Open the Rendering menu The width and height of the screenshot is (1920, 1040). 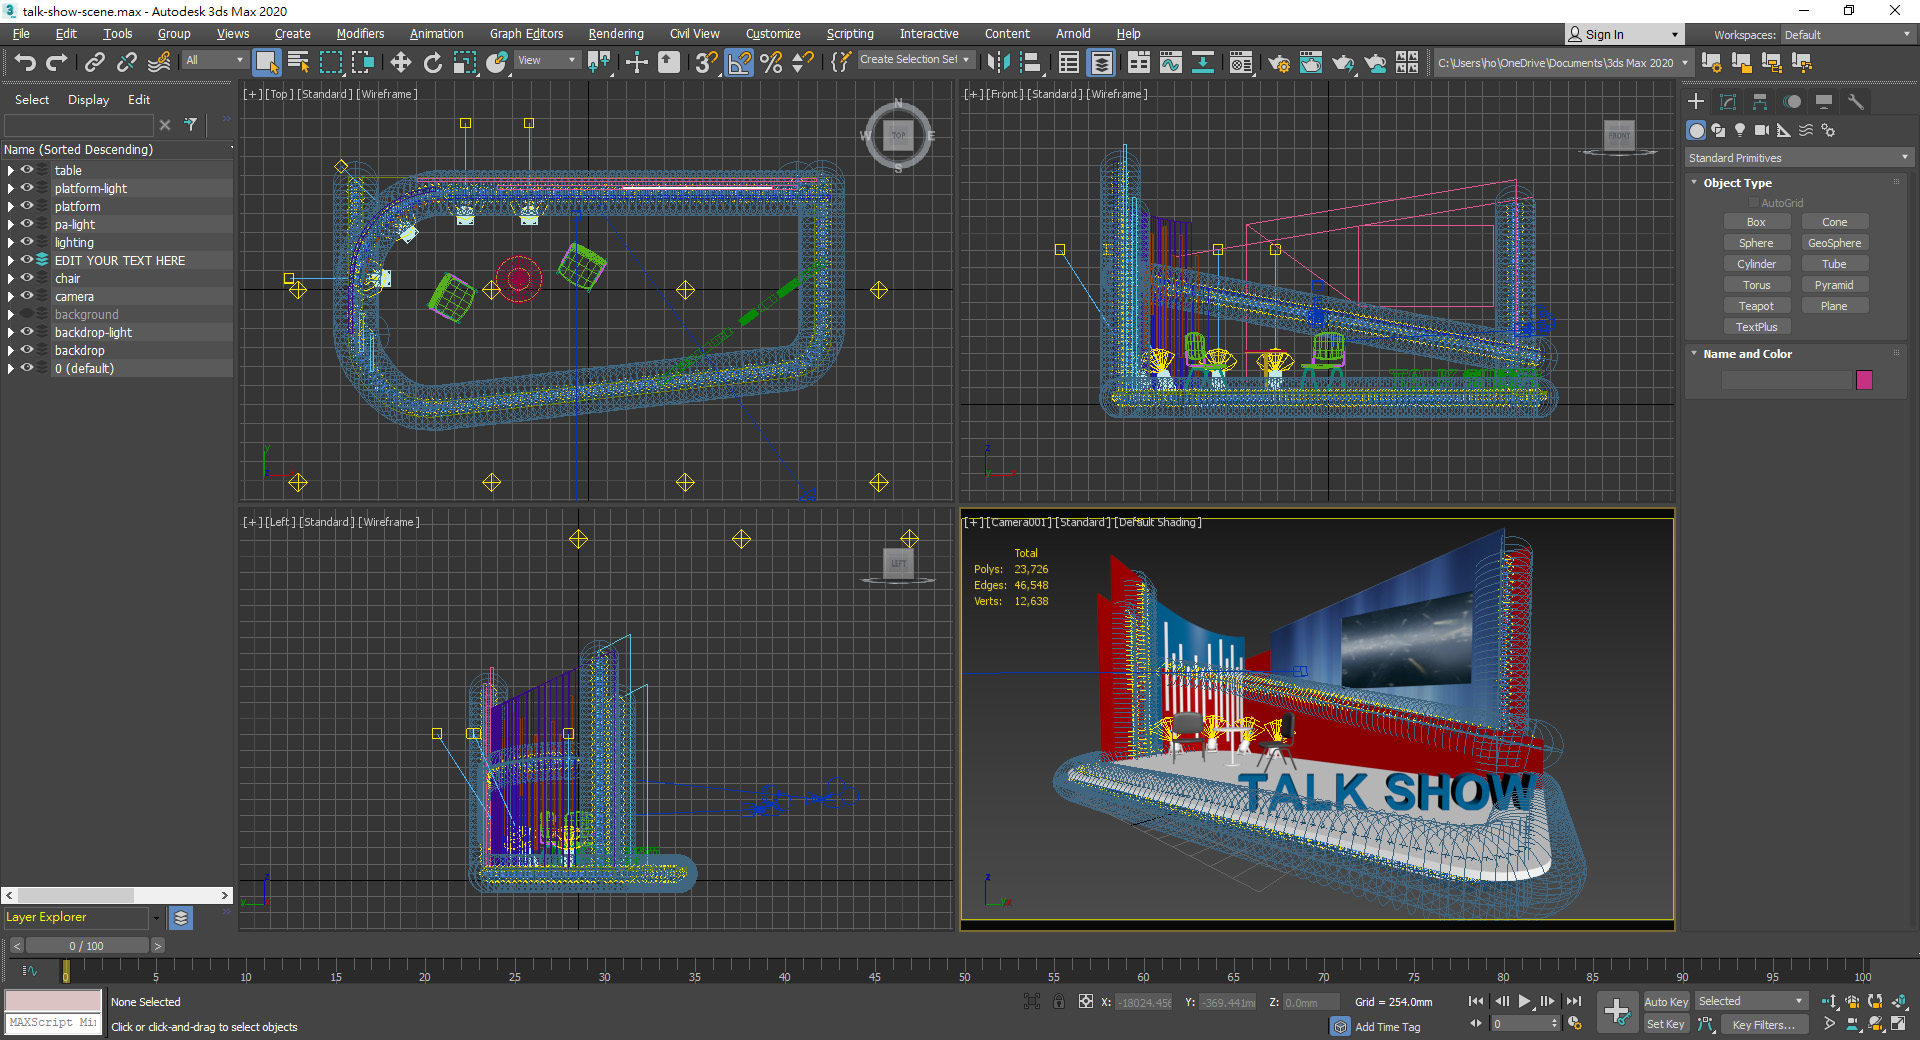pyautogui.click(x=615, y=34)
